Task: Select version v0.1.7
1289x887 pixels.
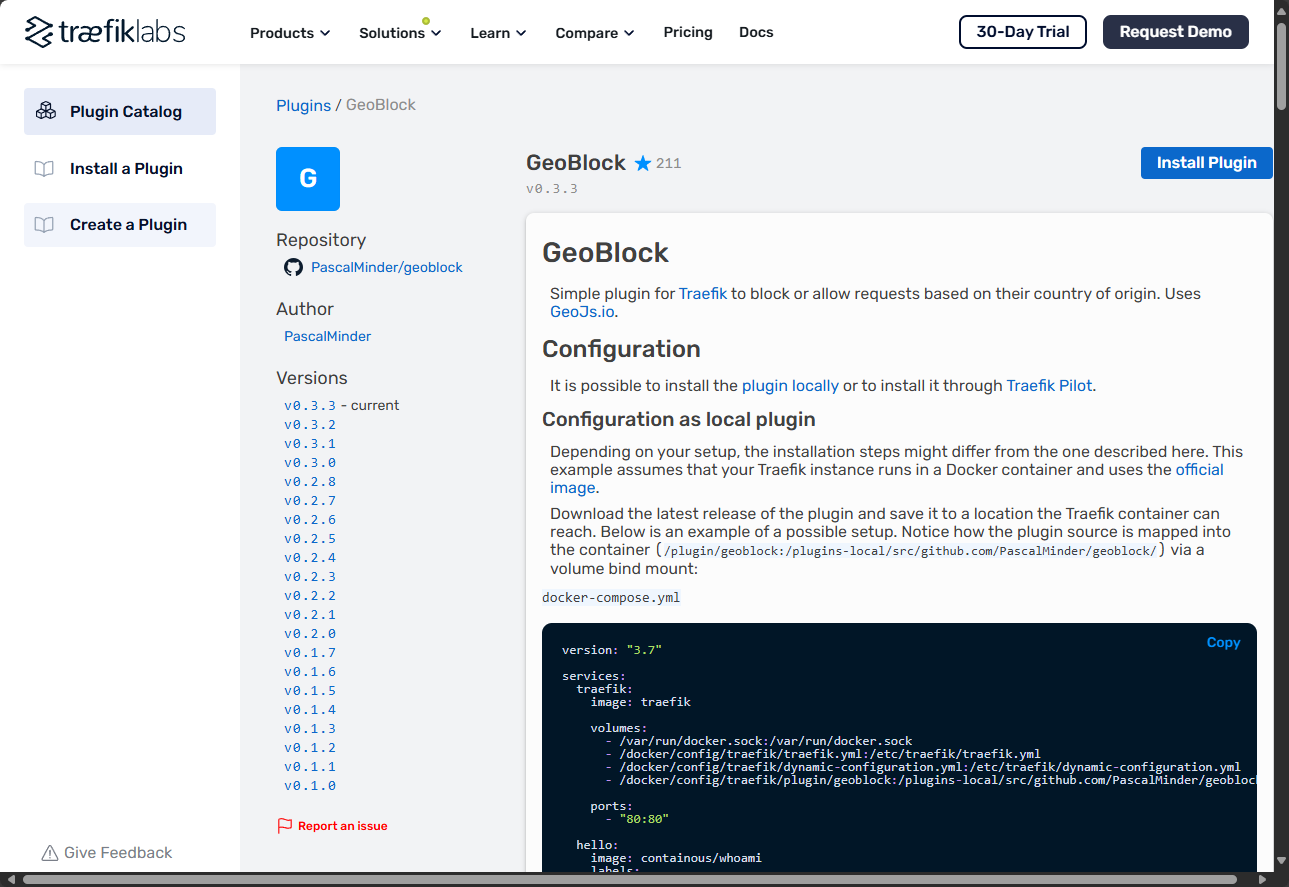Action: tap(310, 652)
